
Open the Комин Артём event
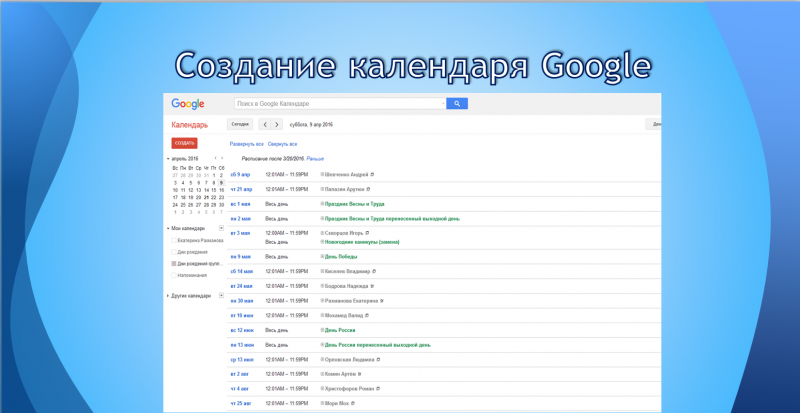point(342,374)
